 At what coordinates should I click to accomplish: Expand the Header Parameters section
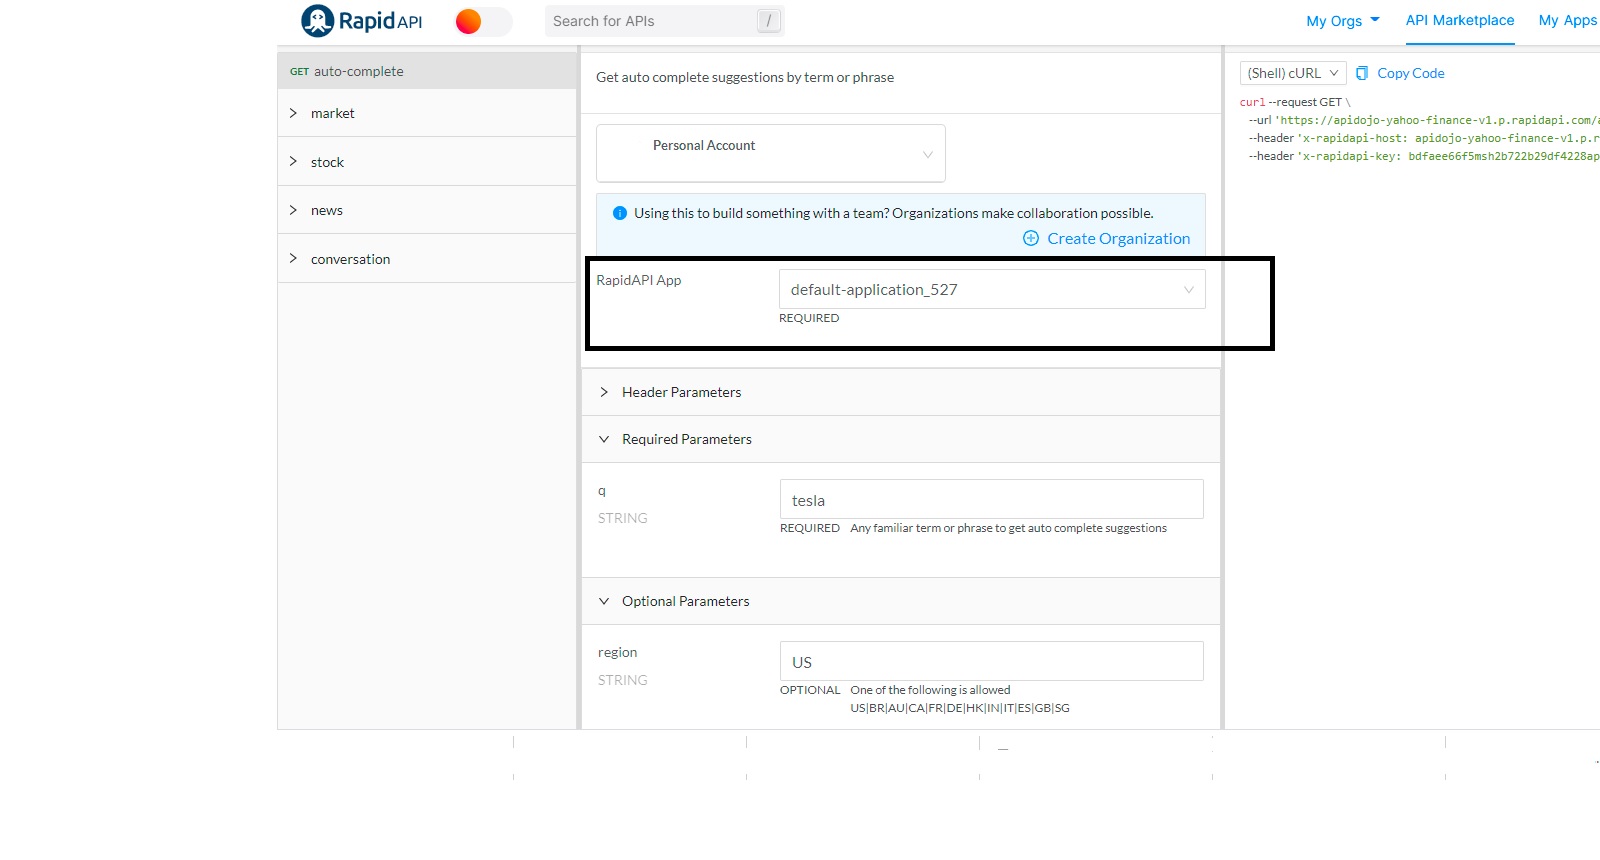(x=901, y=392)
